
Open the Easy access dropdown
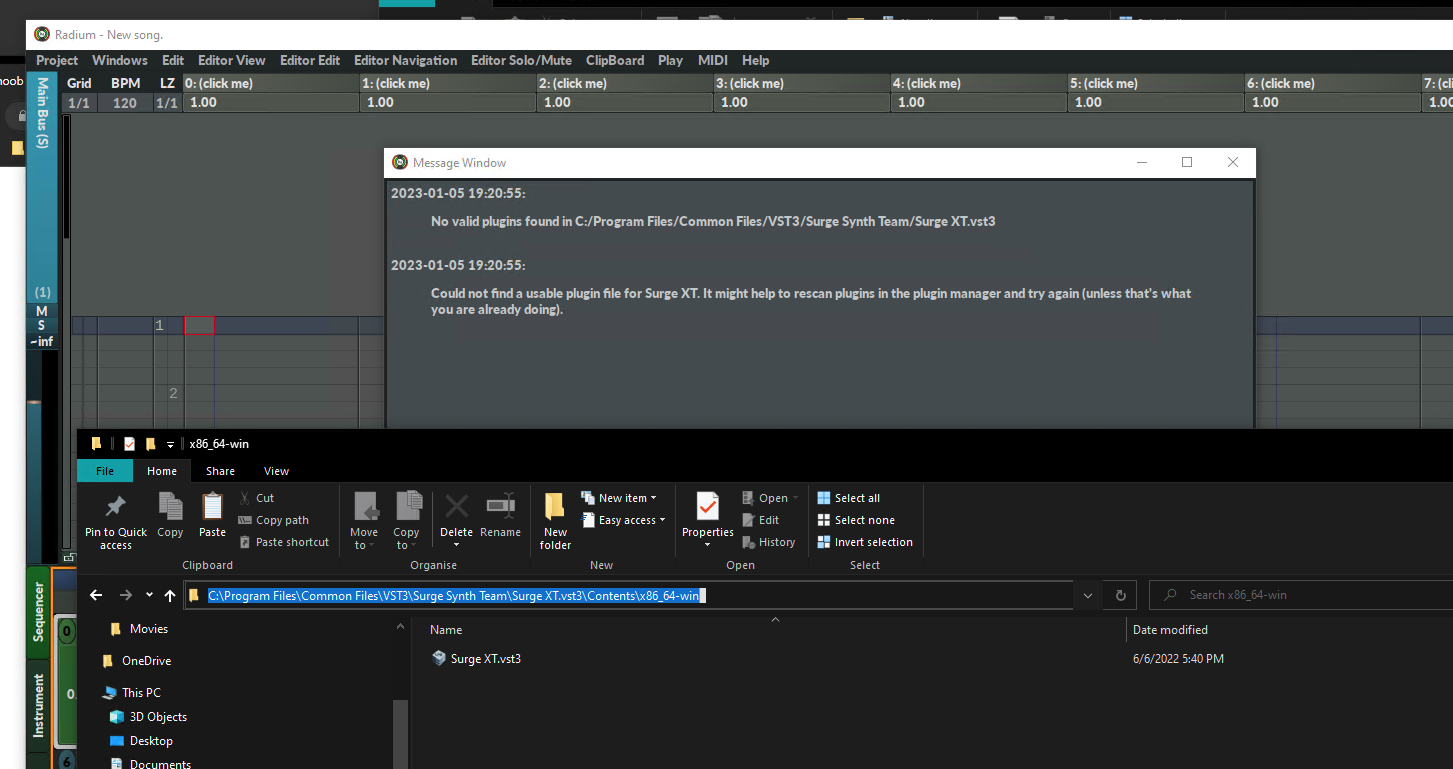pos(624,519)
